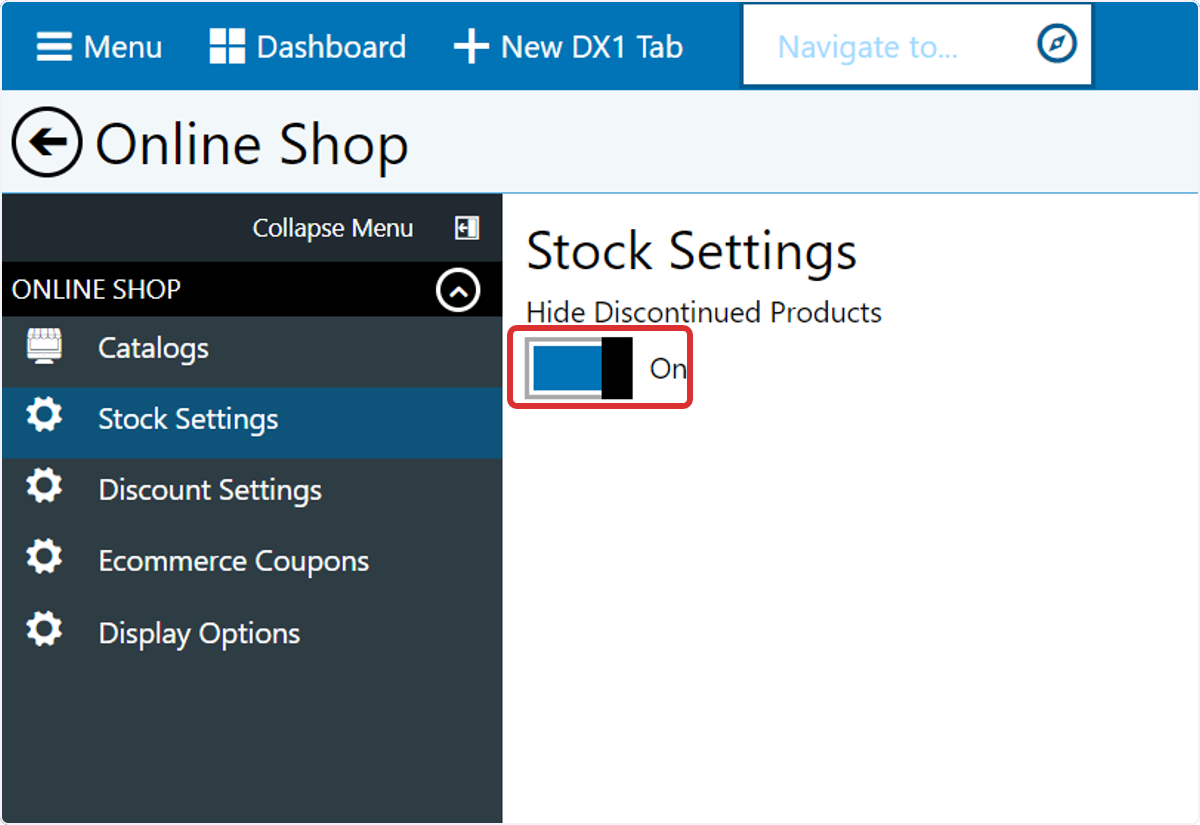1200x825 pixels.
Task: Open Discount Settings in the sidebar
Action: coord(252,491)
